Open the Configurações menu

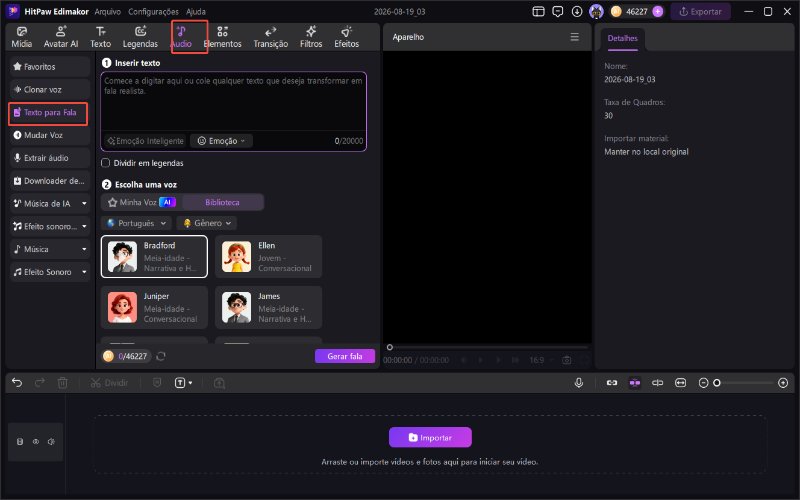(153, 11)
